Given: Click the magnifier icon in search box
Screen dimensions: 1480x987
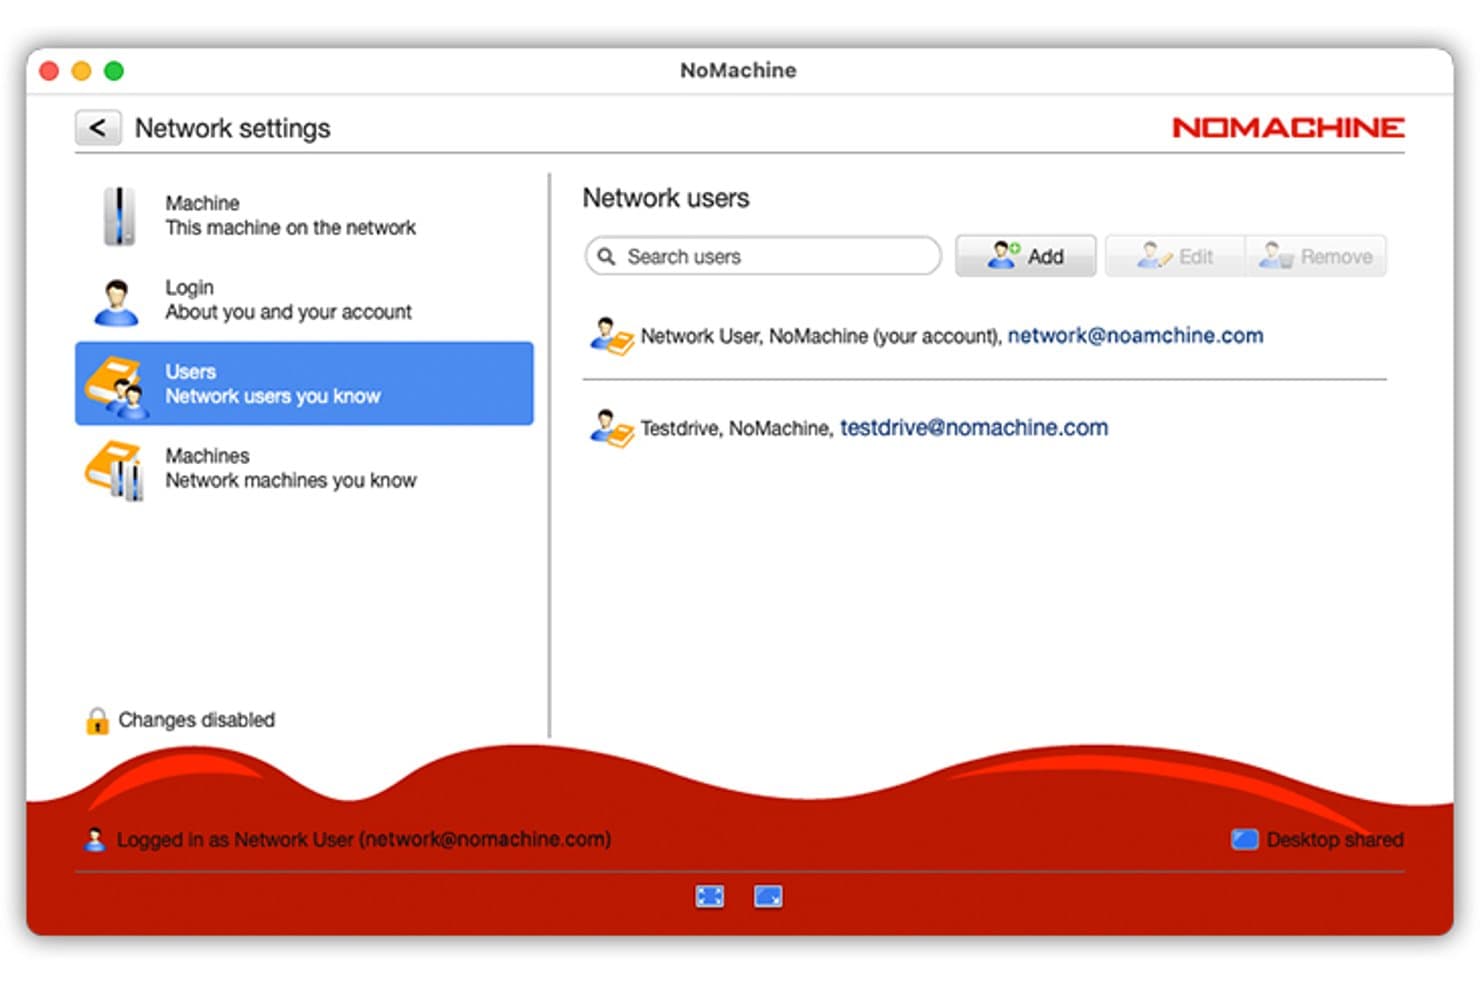Looking at the screenshot, I should pos(606,257).
